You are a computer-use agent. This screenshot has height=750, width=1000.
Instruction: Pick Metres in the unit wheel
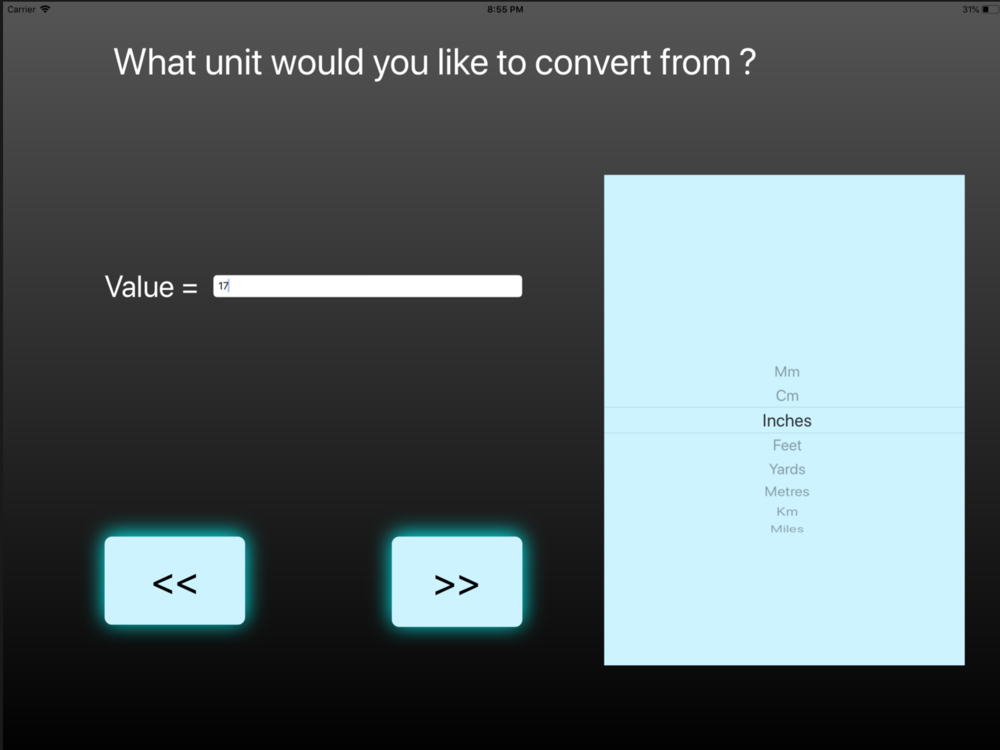click(786, 491)
